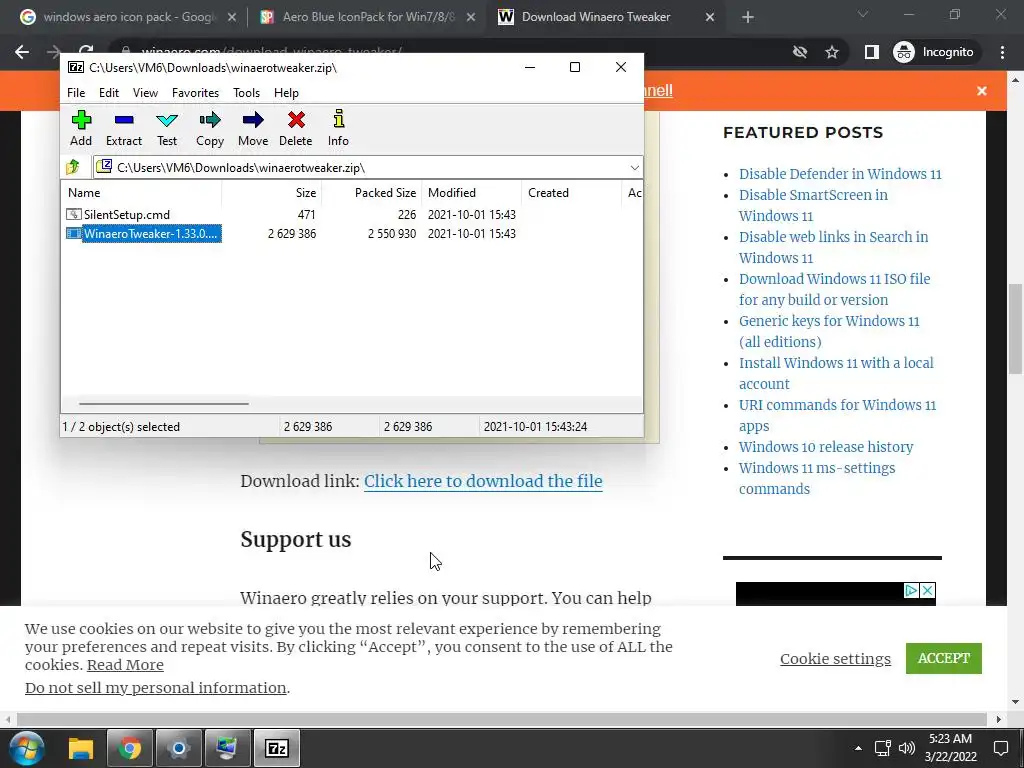Open the File menu in 7-Zip

click(76, 93)
